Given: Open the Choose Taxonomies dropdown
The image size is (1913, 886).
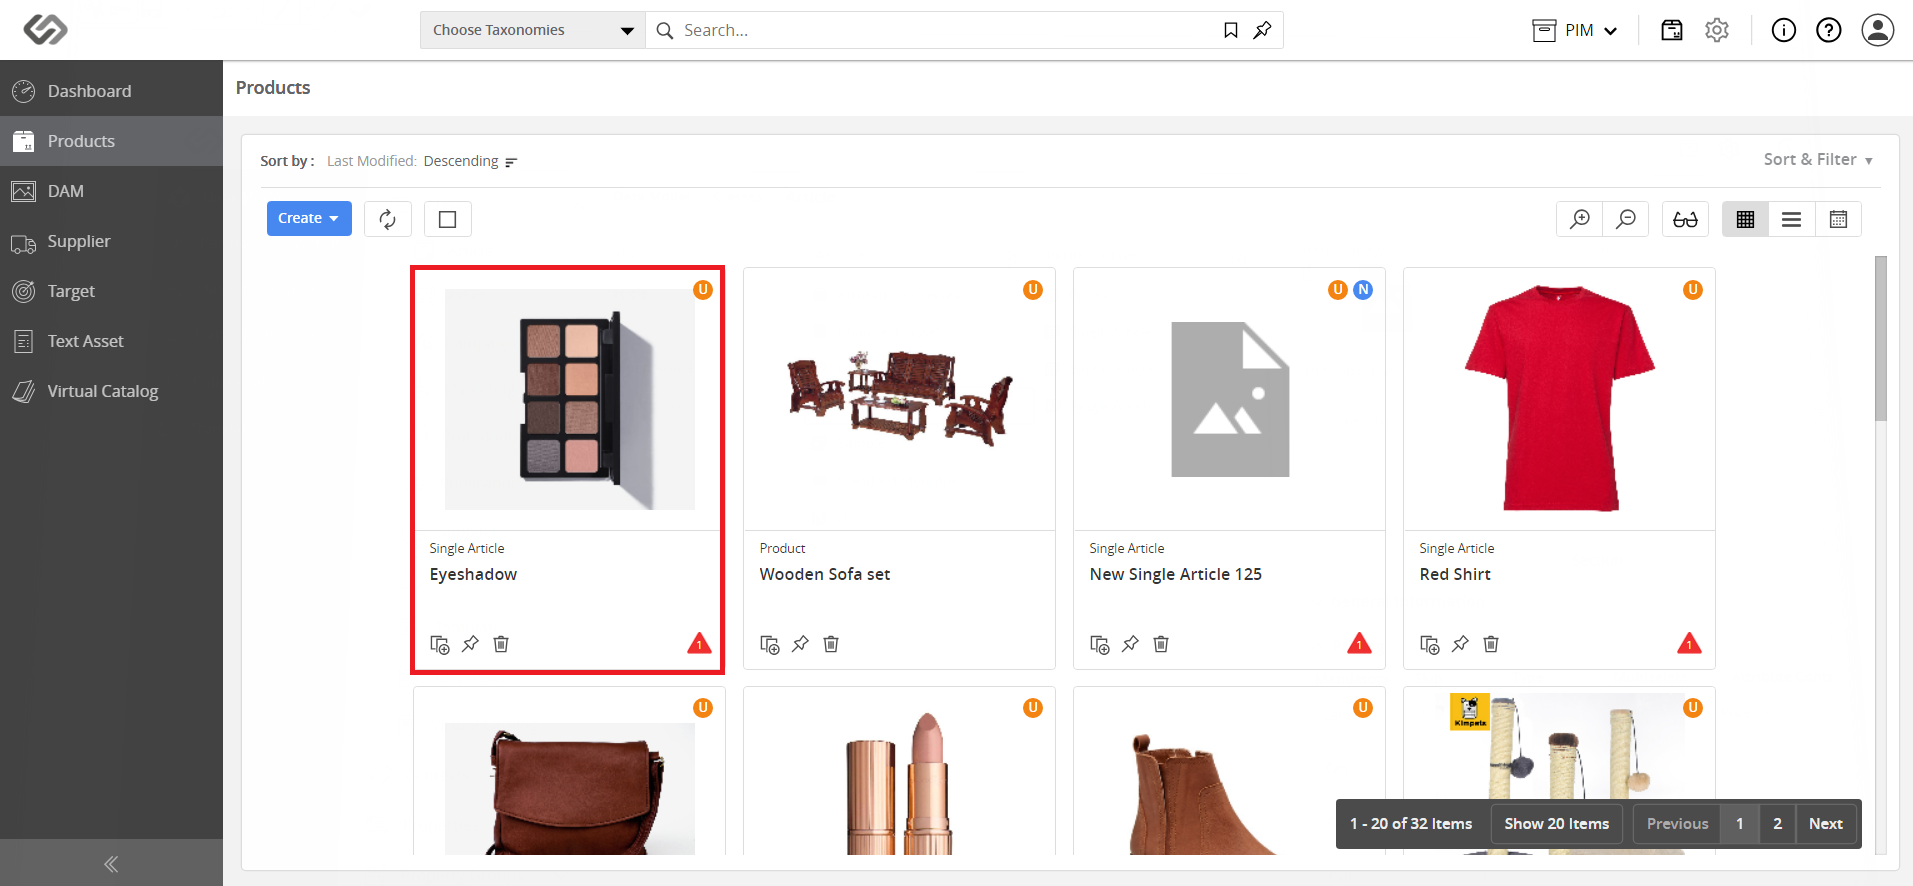Looking at the screenshot, I should click(x=533, y=30).
